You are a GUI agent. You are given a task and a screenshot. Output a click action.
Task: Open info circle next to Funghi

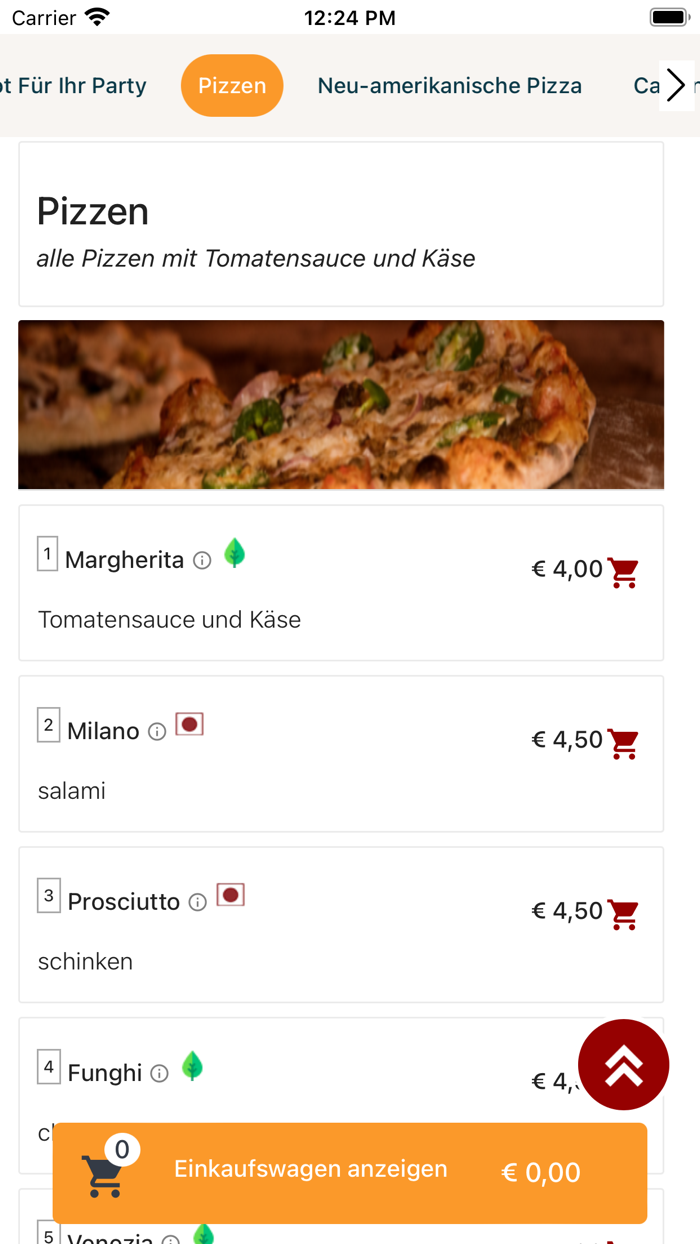click(160, 1072)
